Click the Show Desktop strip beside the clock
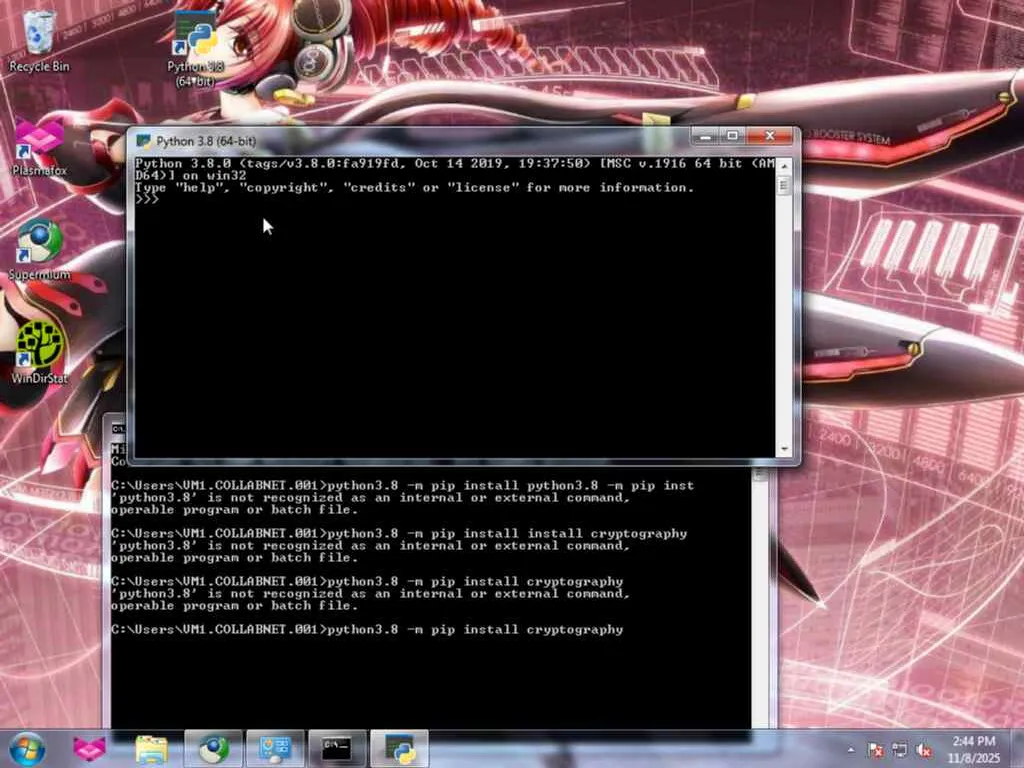The image size is (1024, 768). [x=1017, y=749]
